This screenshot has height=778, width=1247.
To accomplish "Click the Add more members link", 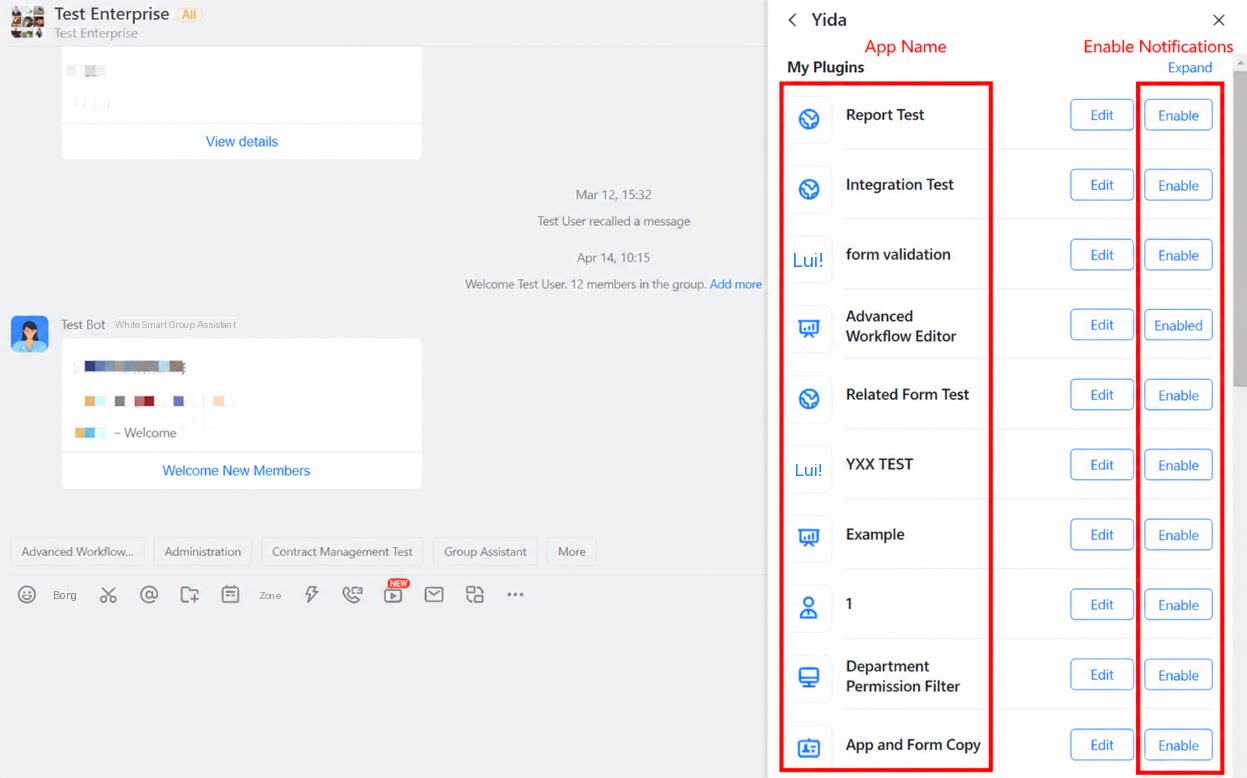I will tap(736, 284).
